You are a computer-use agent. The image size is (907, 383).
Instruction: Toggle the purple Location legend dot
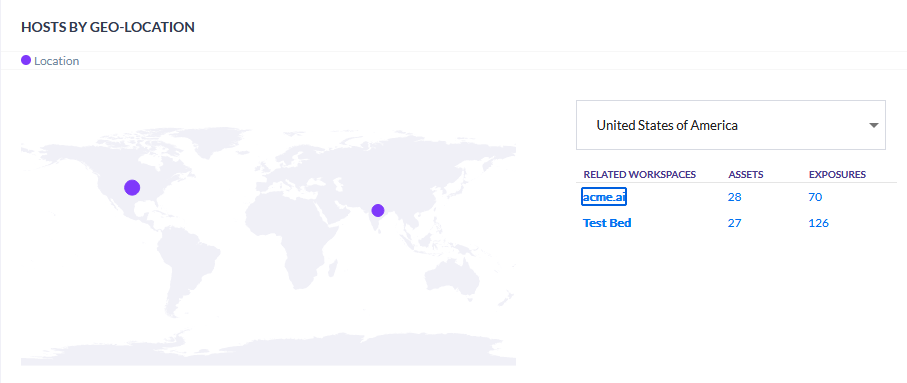coord(26,61)
